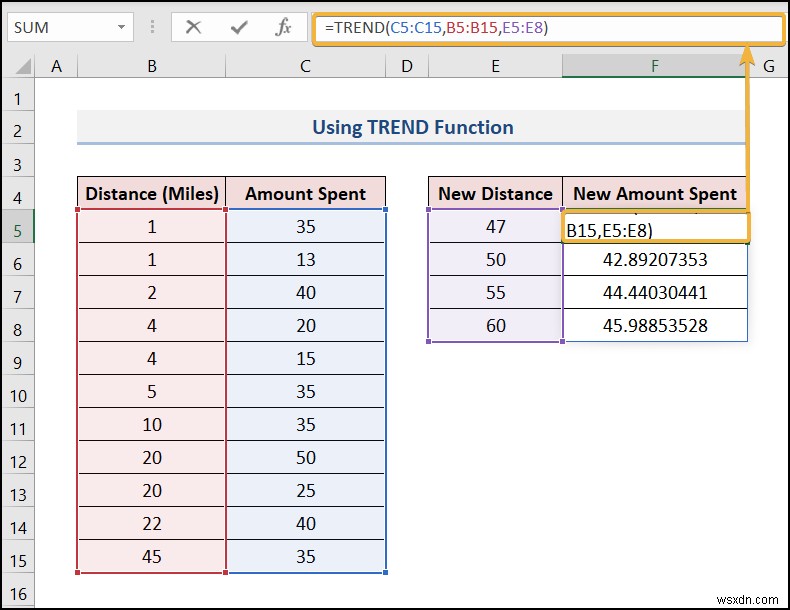Select column G header

coord(768,66)
